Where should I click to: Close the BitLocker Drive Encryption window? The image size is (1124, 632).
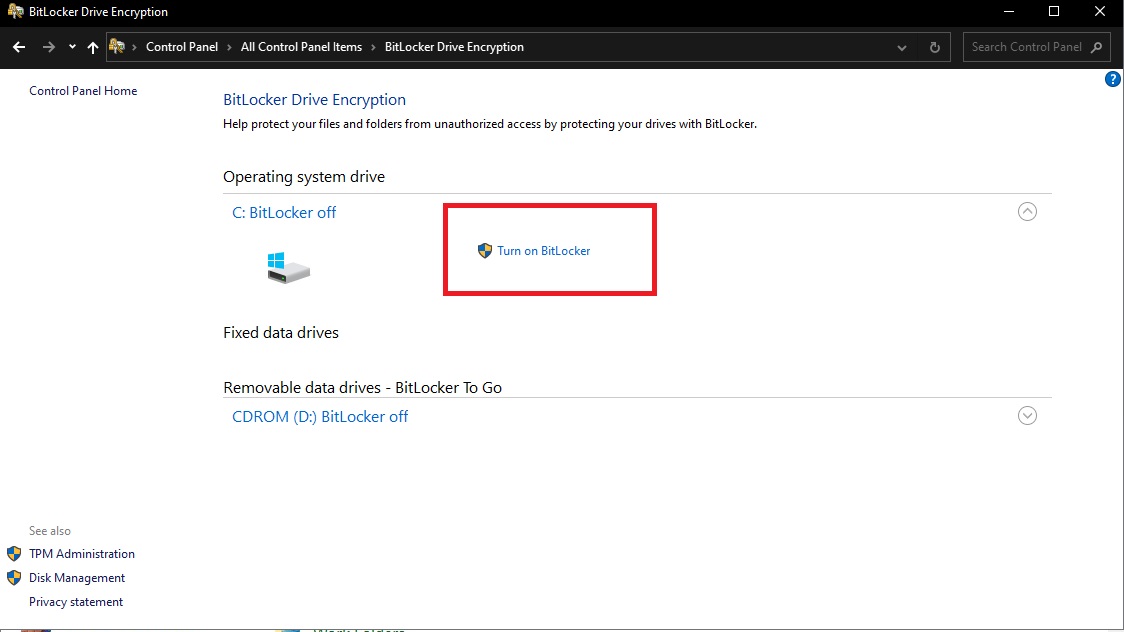pos(1100,11)
